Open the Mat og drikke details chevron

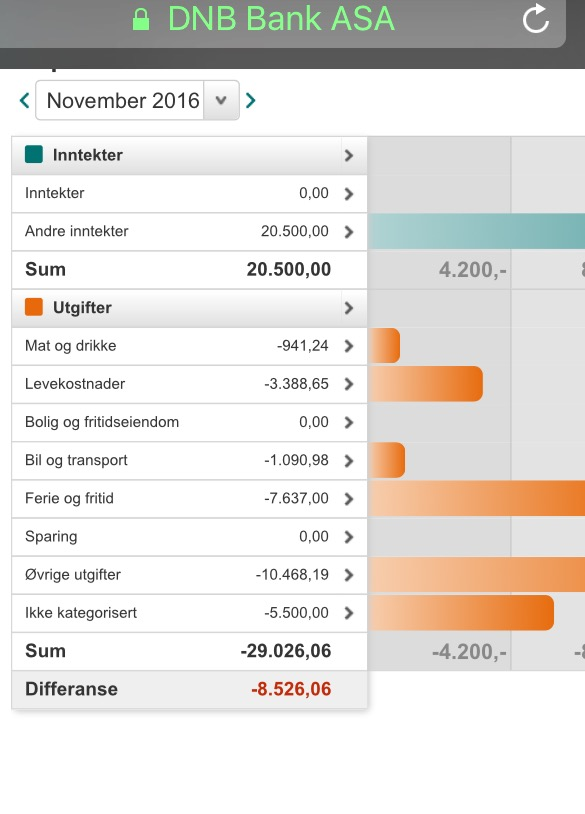pyautogui.click(x=349, y=346)
